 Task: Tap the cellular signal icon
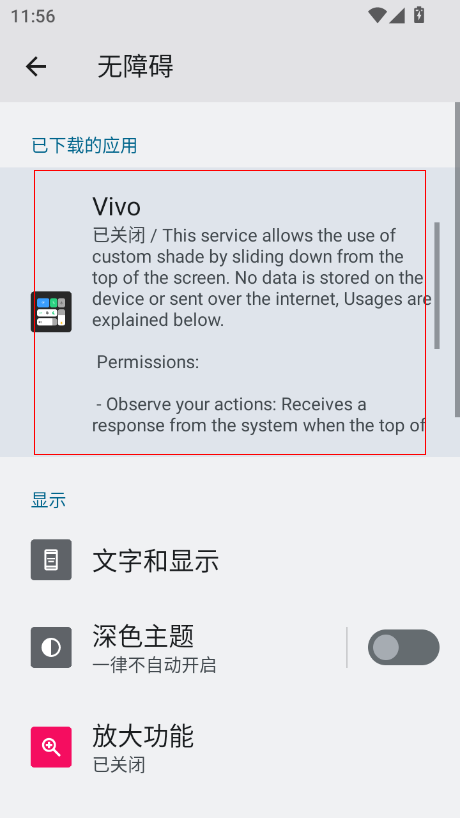(397, 16)
